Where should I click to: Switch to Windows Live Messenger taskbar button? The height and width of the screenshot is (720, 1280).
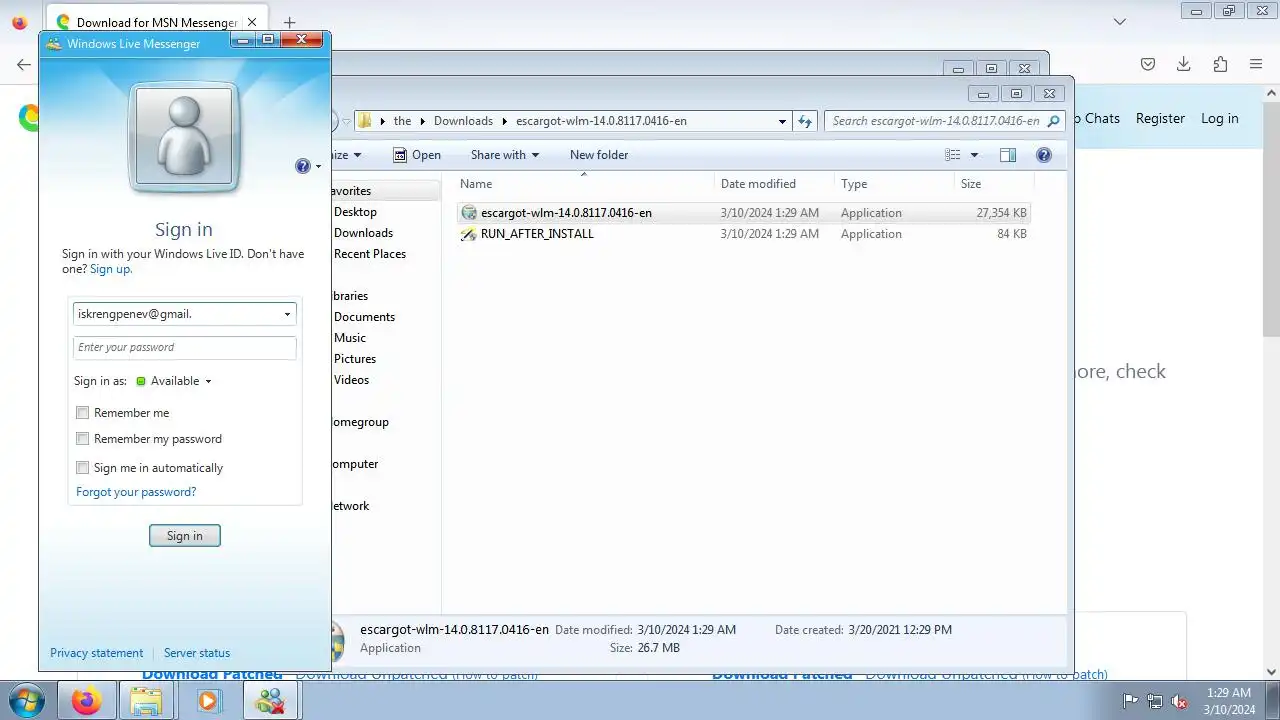[270, 701]
